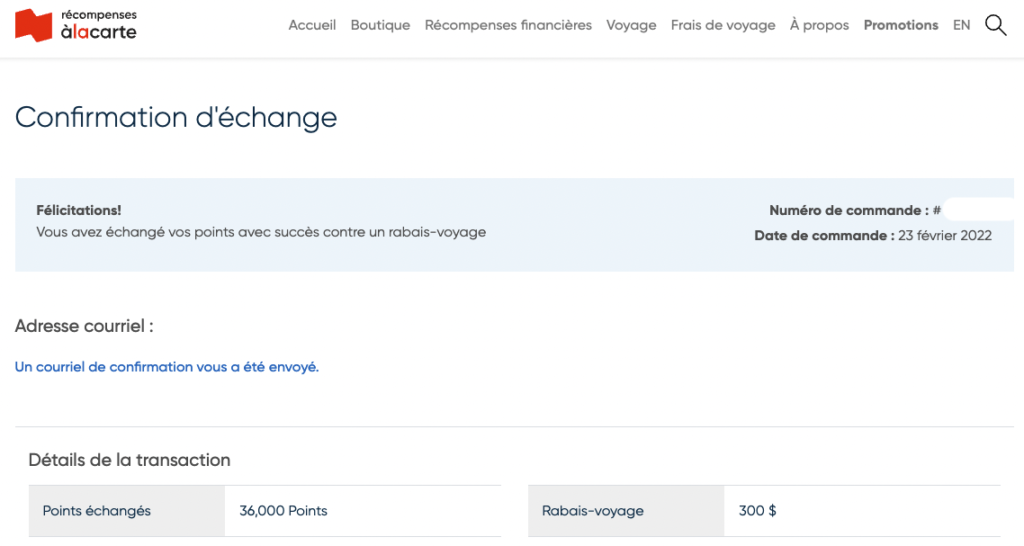Open the Boutique menu item
The width and height of the screenshot is (1024, 546).
[380, 25]
